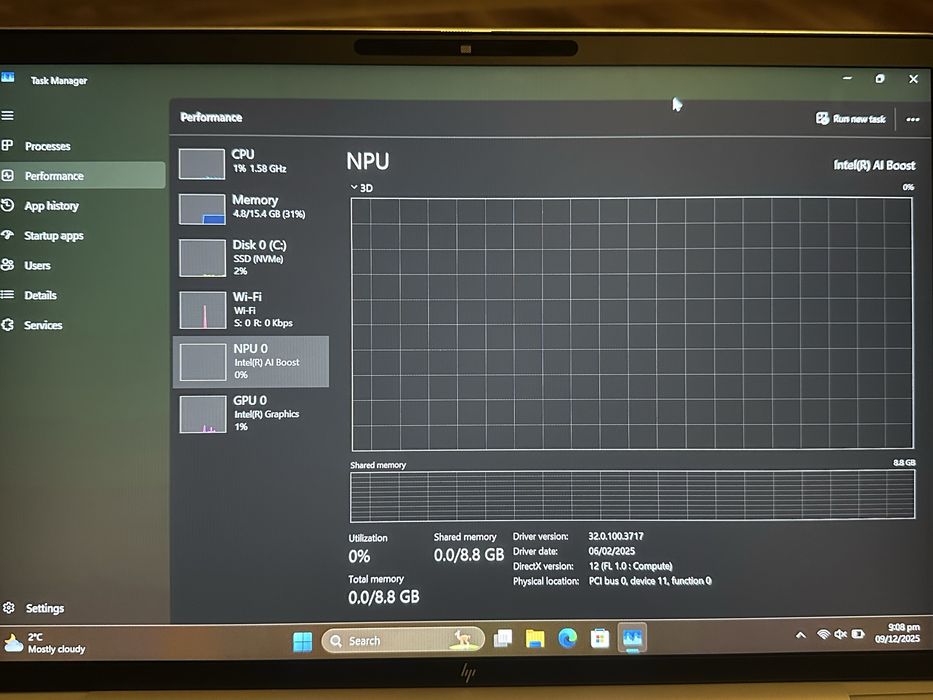Select the CPU performance item

250,162
